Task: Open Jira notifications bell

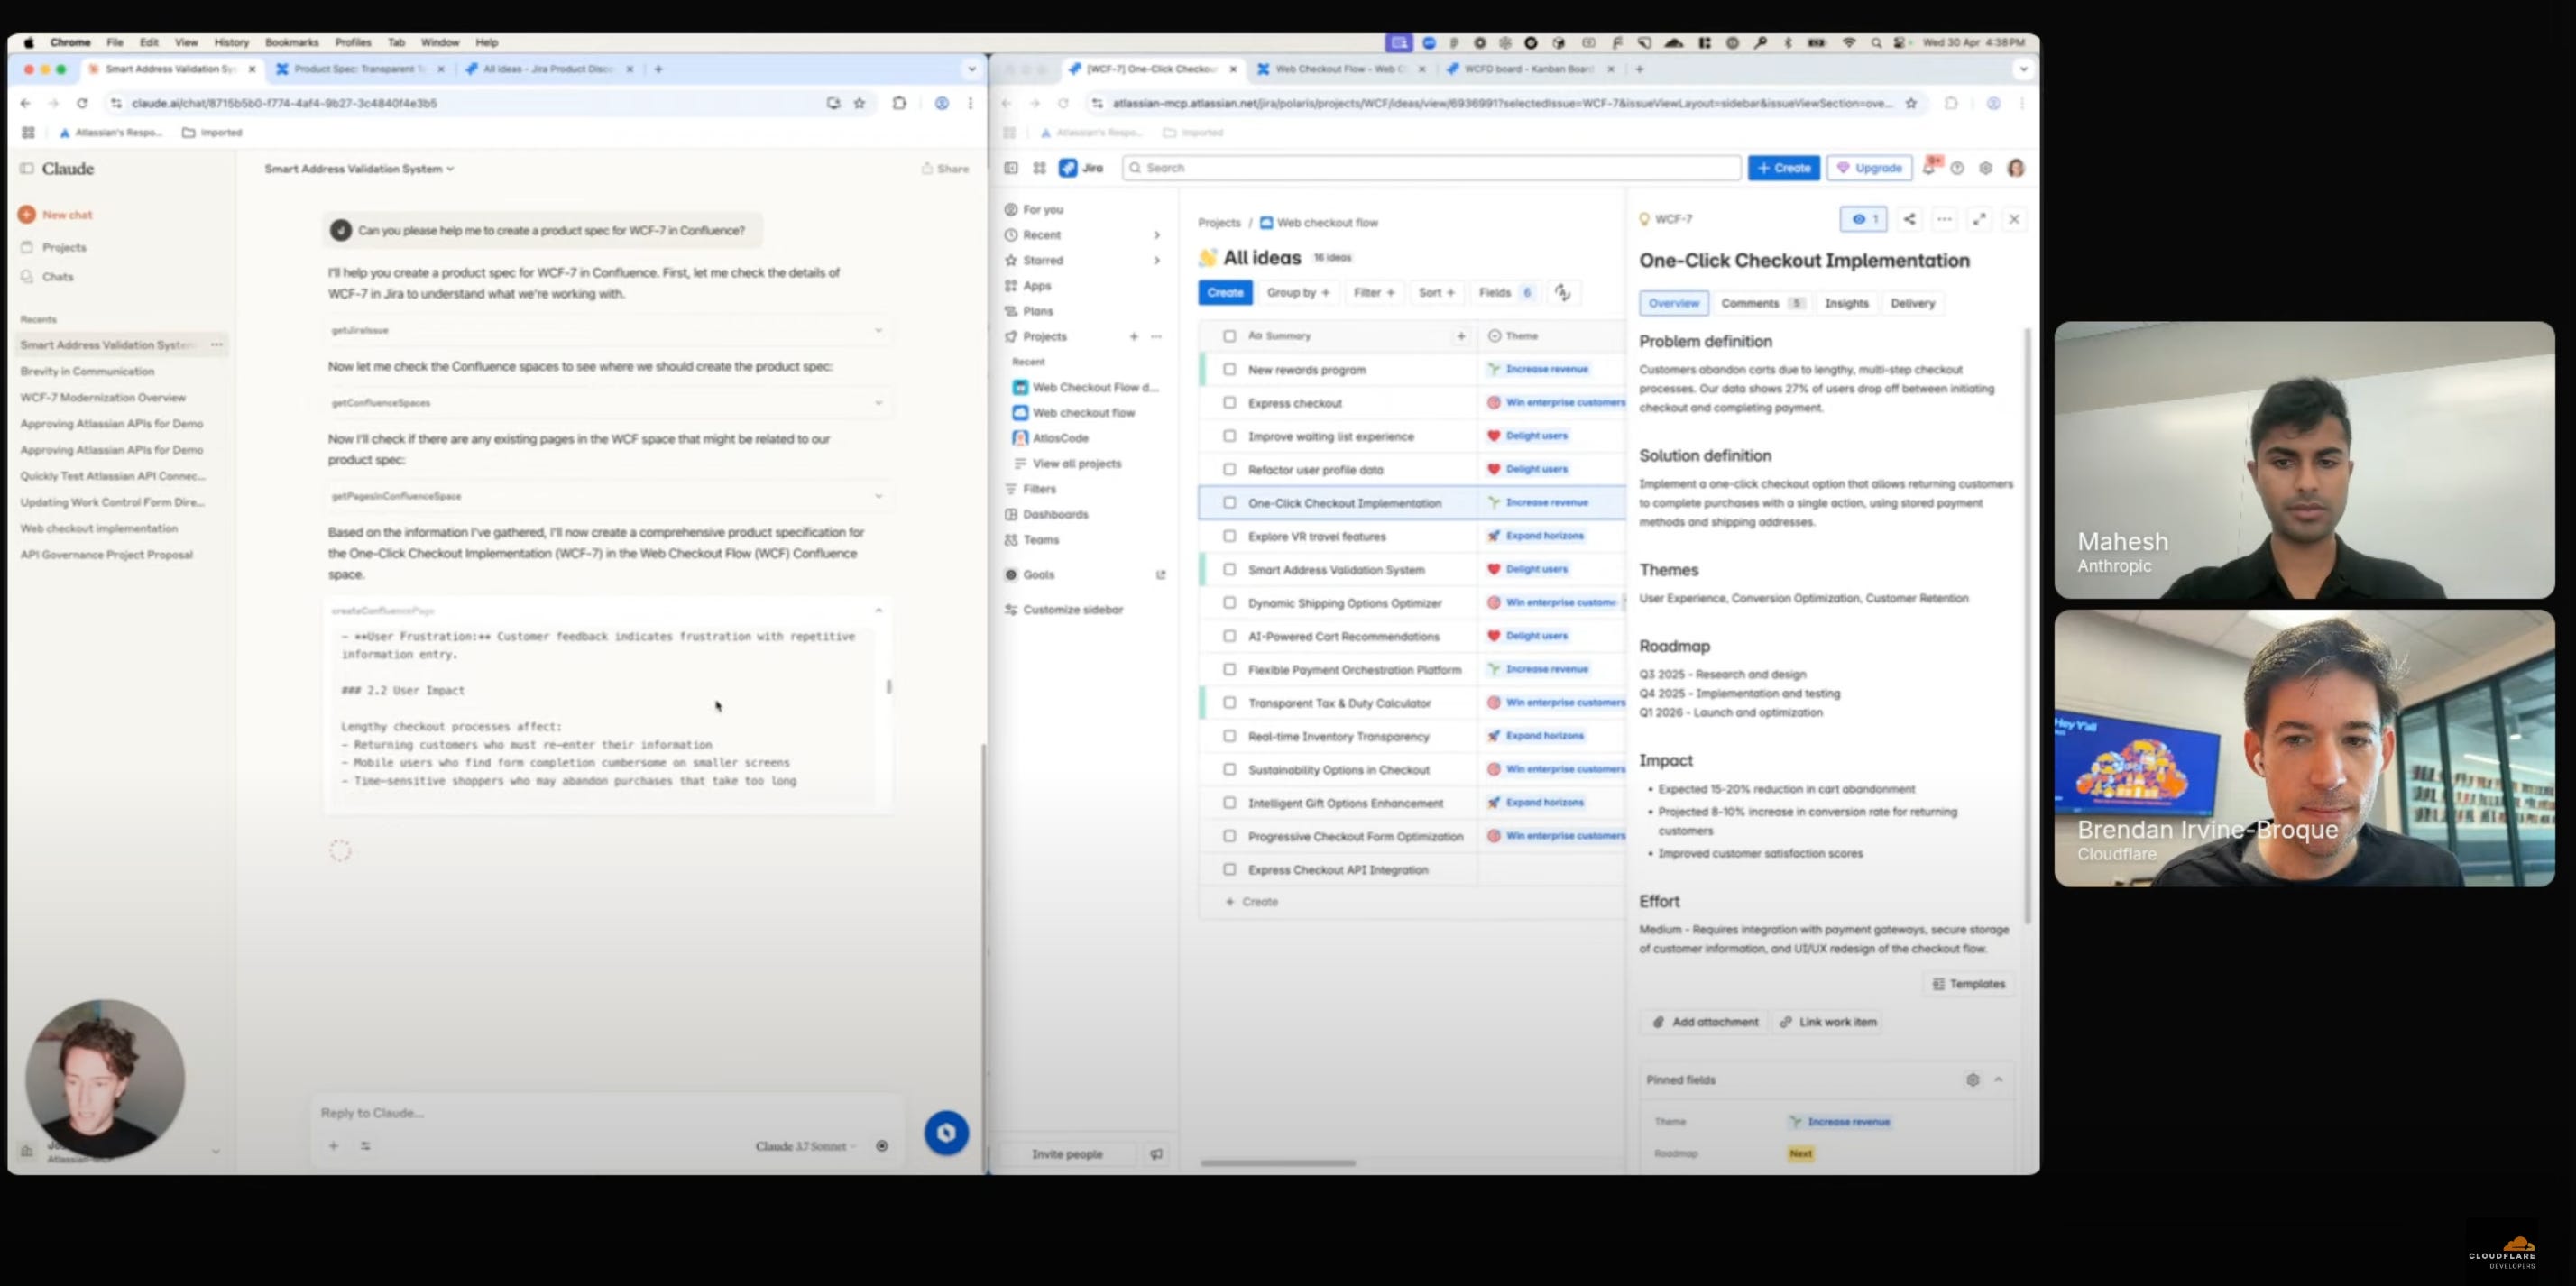Action: (1929, 168)
